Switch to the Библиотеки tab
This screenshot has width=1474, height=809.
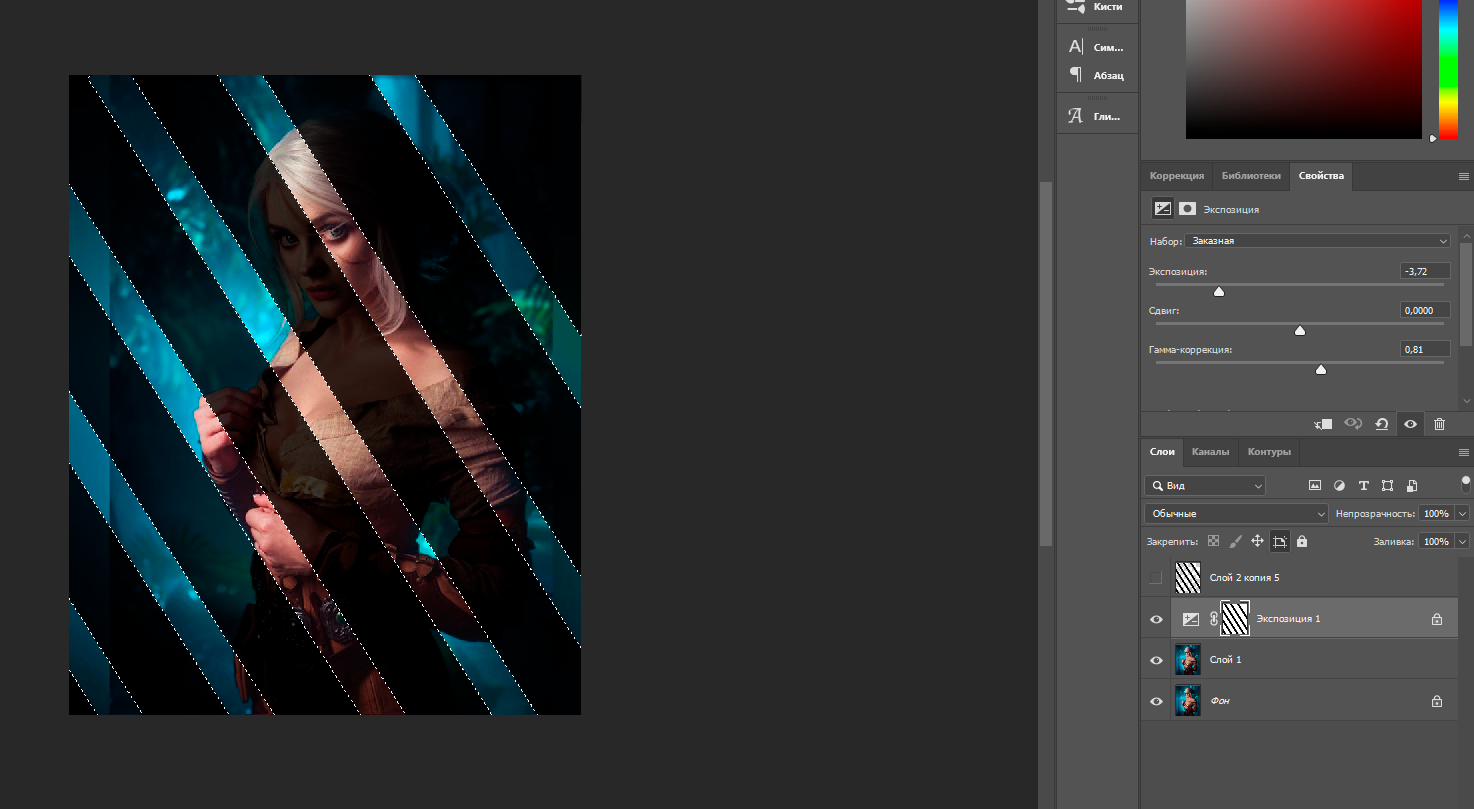click(x=1251, y=176)
